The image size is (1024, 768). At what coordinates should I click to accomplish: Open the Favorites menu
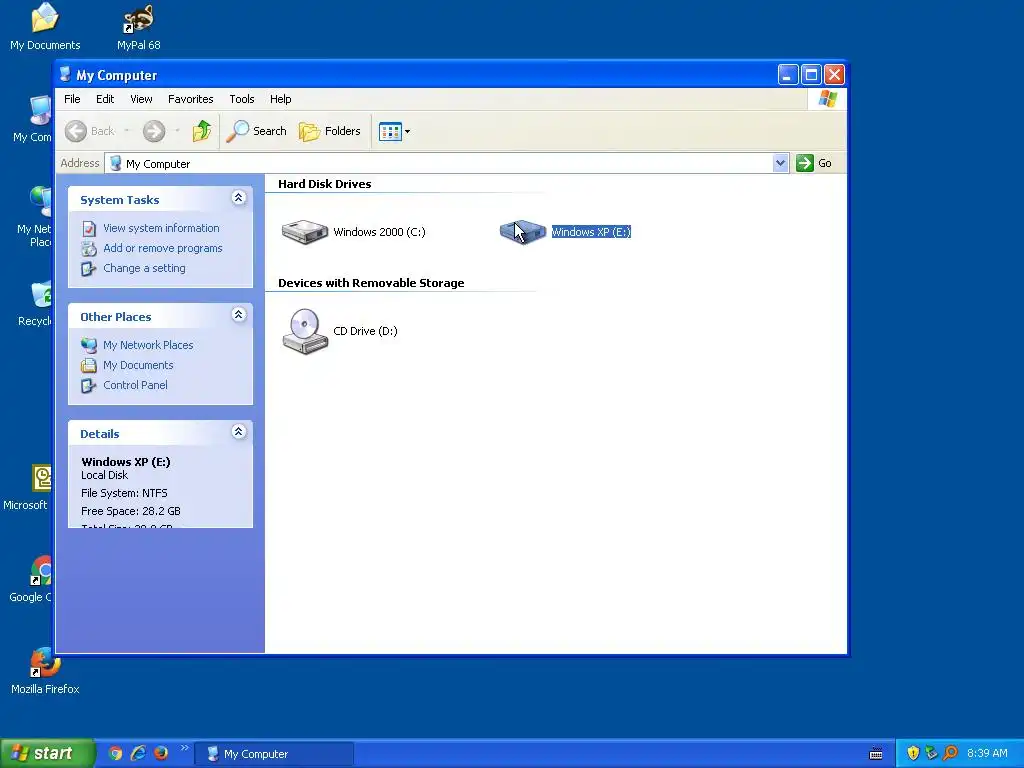tap(191, 99)
